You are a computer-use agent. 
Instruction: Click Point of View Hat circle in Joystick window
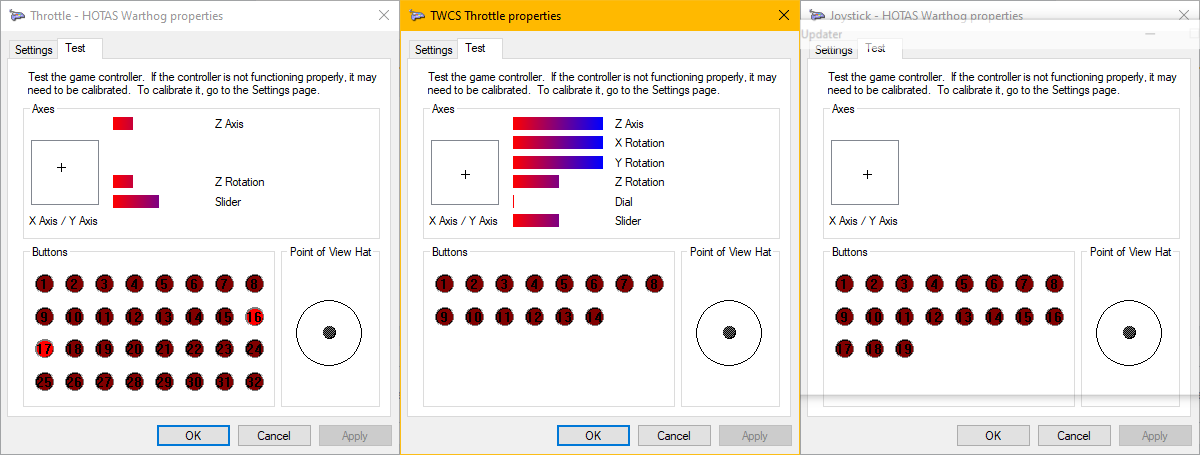click(x=1129, y=332)
